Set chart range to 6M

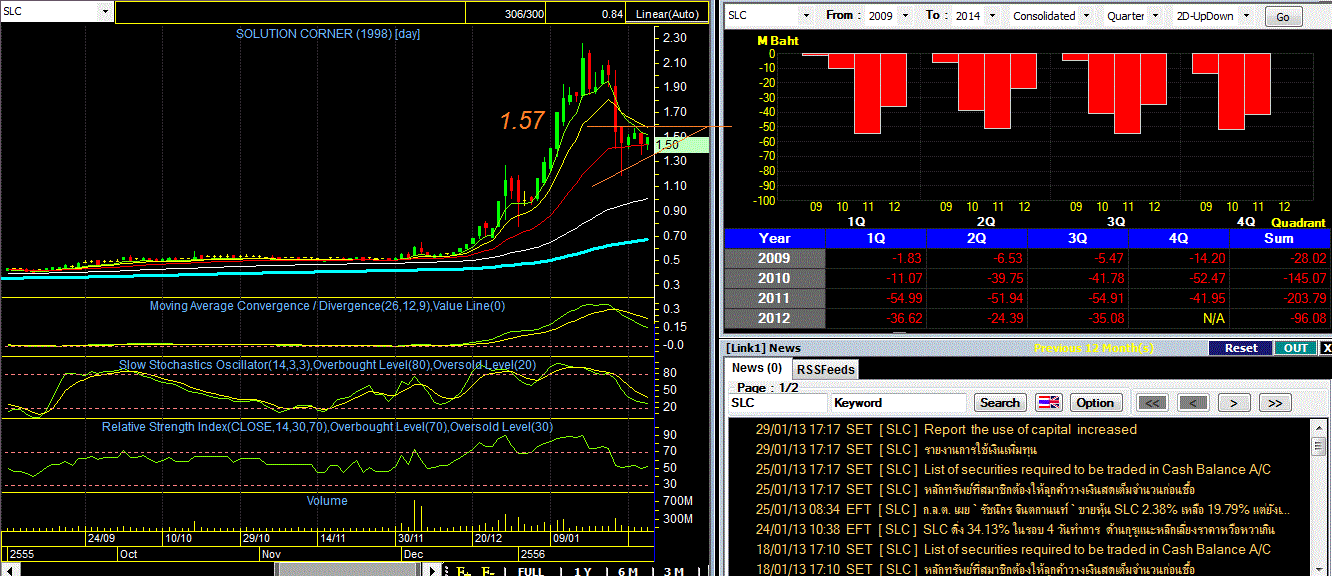pos(628,570)
